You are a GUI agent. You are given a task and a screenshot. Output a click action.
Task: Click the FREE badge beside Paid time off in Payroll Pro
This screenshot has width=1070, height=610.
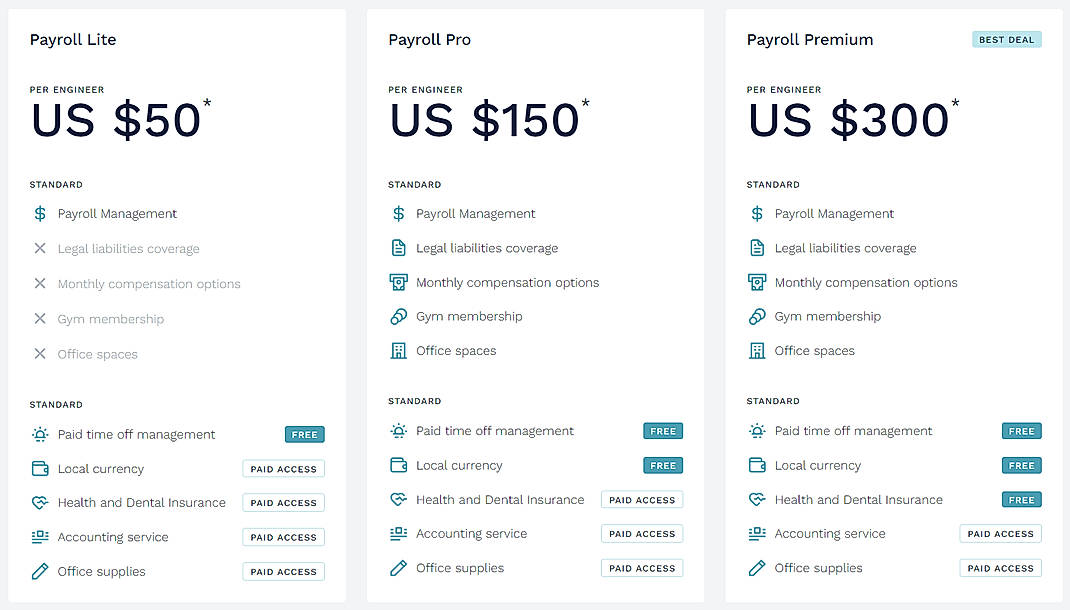pyautogui.click(x=663, y=430)
